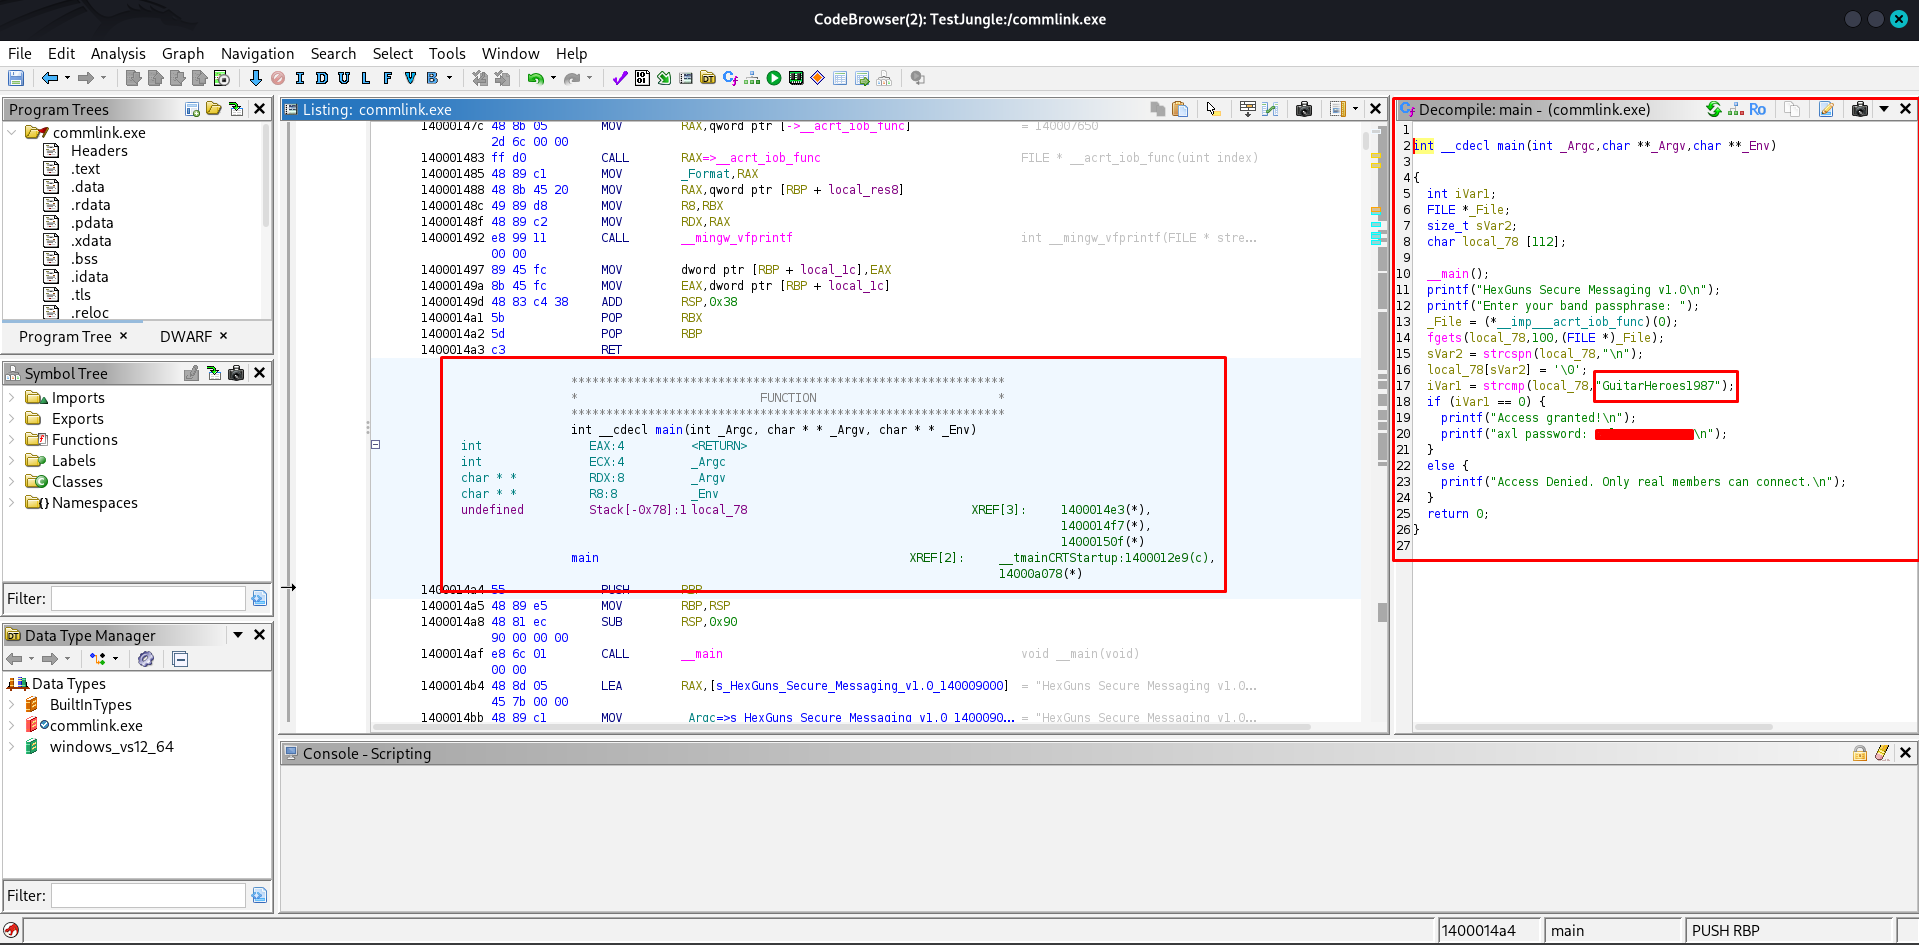Select .rdata section in Program Trees

click(90, 205)
